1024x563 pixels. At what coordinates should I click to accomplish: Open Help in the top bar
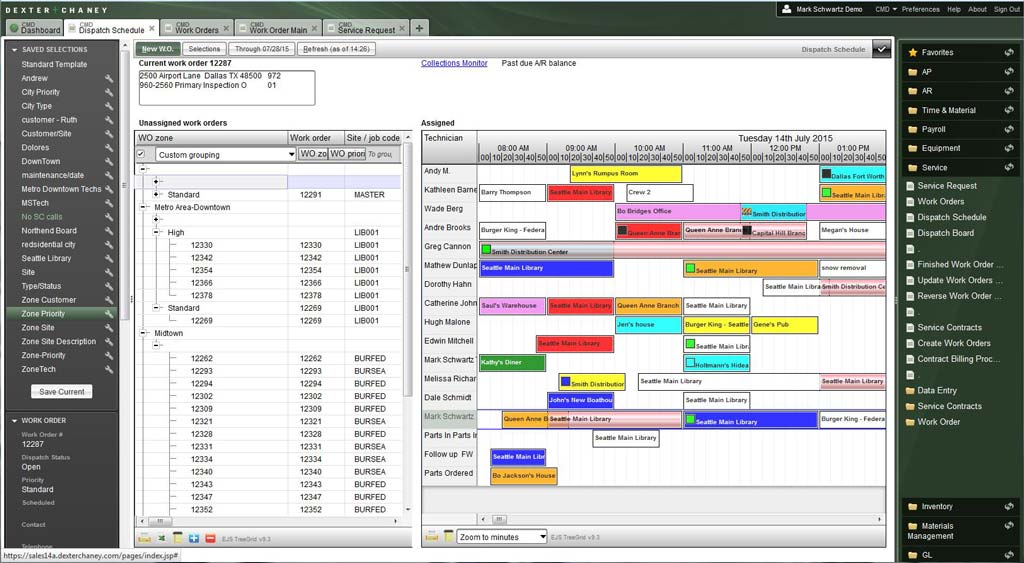[x=954, y=9]
